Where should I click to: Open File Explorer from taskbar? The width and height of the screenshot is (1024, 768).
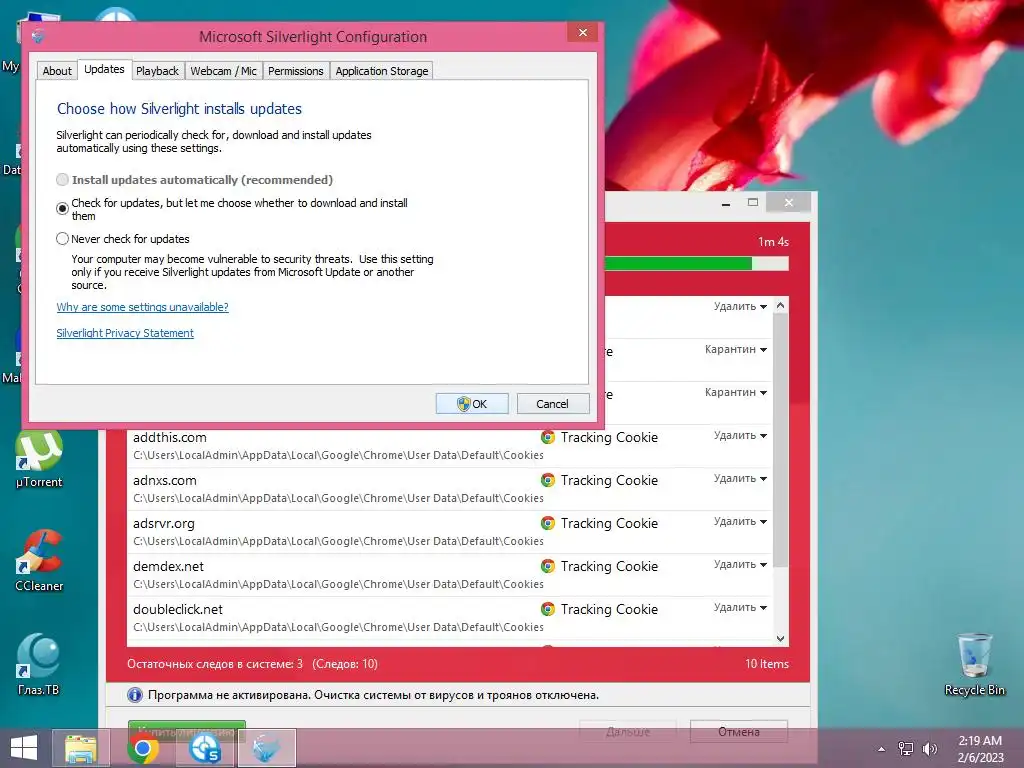81,748
